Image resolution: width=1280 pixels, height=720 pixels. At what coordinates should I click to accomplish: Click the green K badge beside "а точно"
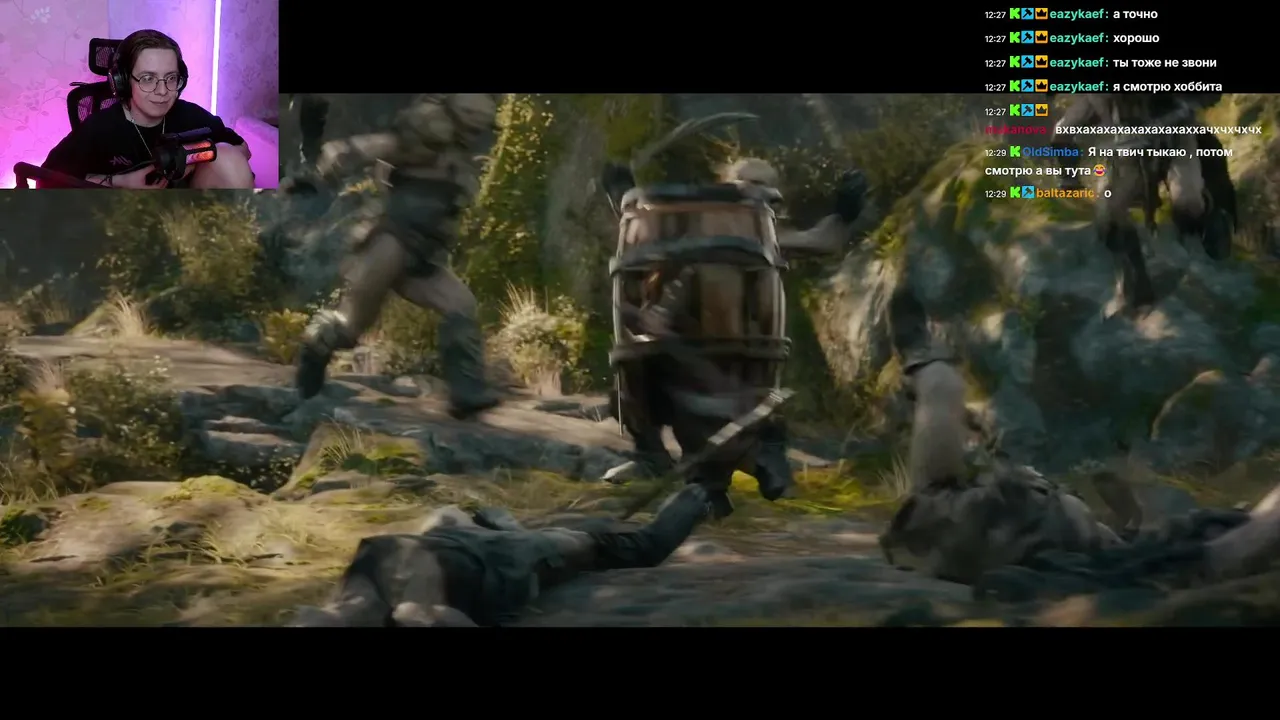click(x=1015, y=14)
